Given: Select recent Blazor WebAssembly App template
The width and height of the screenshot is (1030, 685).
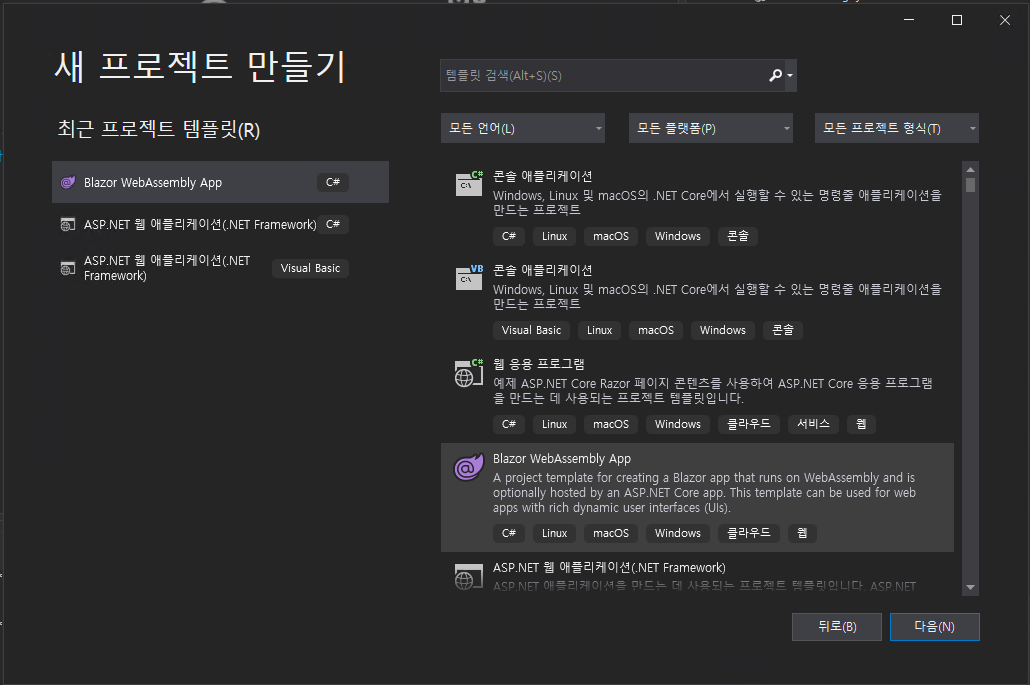Looking at the screenshot, I should click(221, 182).
